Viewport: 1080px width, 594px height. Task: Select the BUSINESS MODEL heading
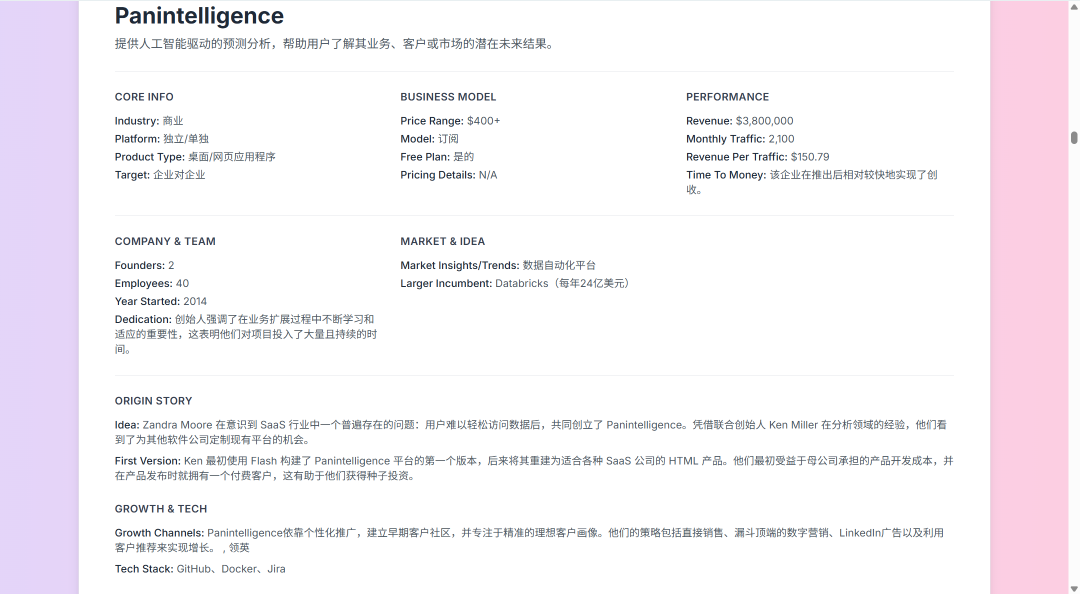click(448, 97)
